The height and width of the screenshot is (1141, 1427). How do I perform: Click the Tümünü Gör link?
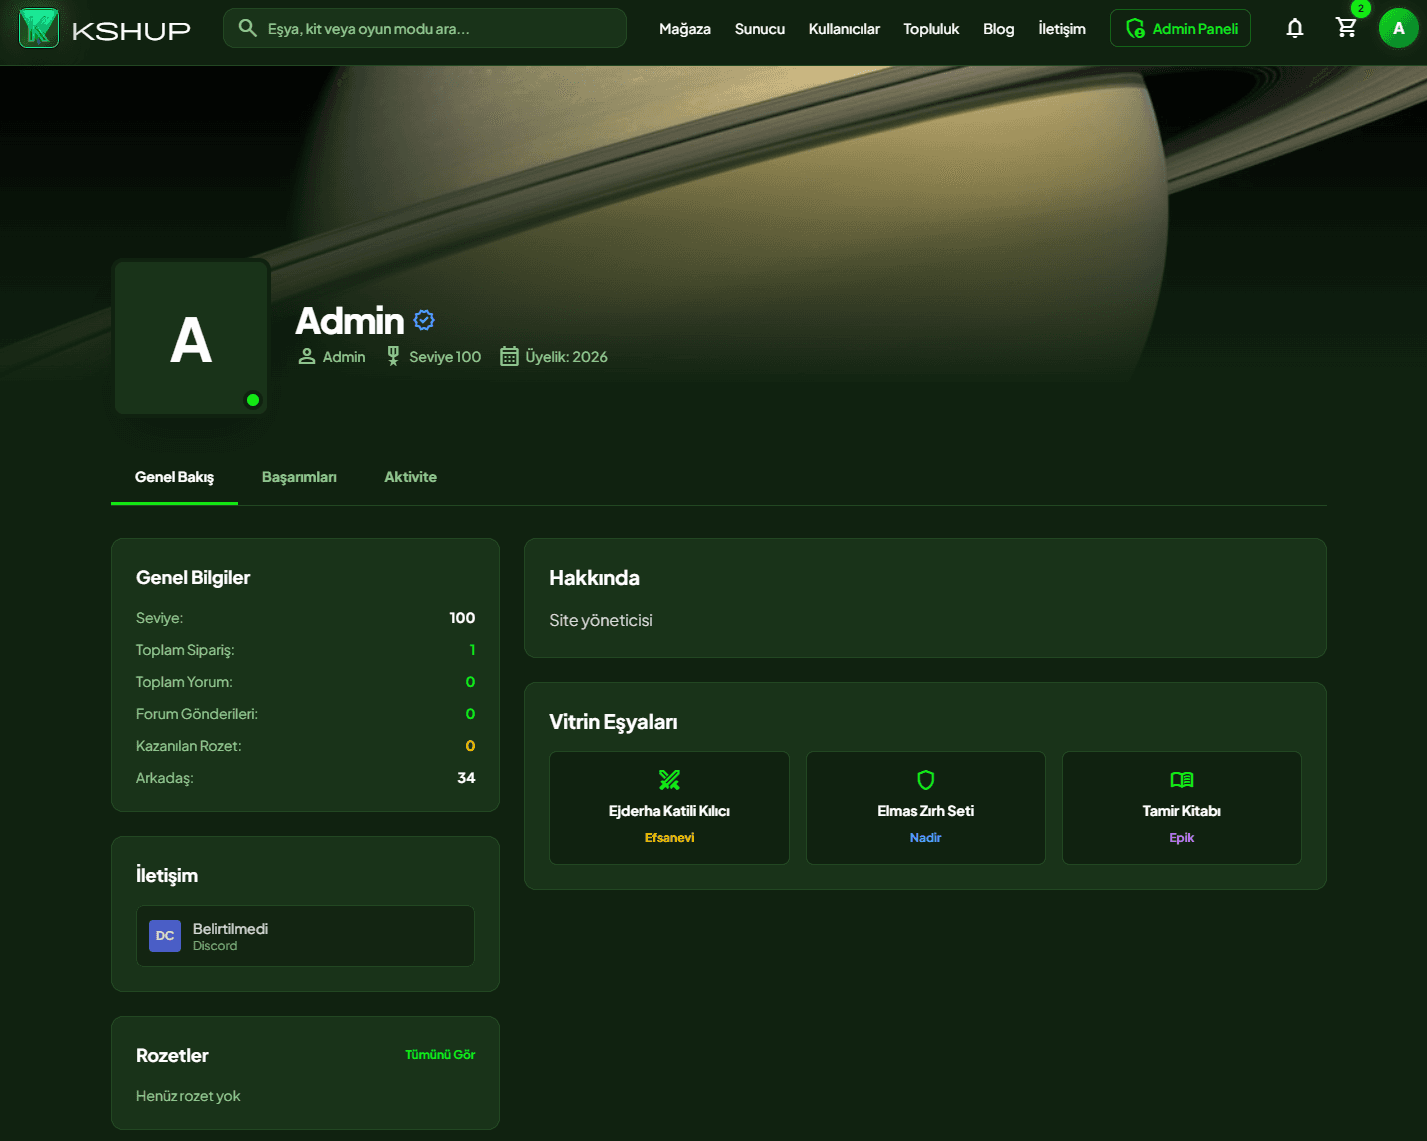[440, 1055]
